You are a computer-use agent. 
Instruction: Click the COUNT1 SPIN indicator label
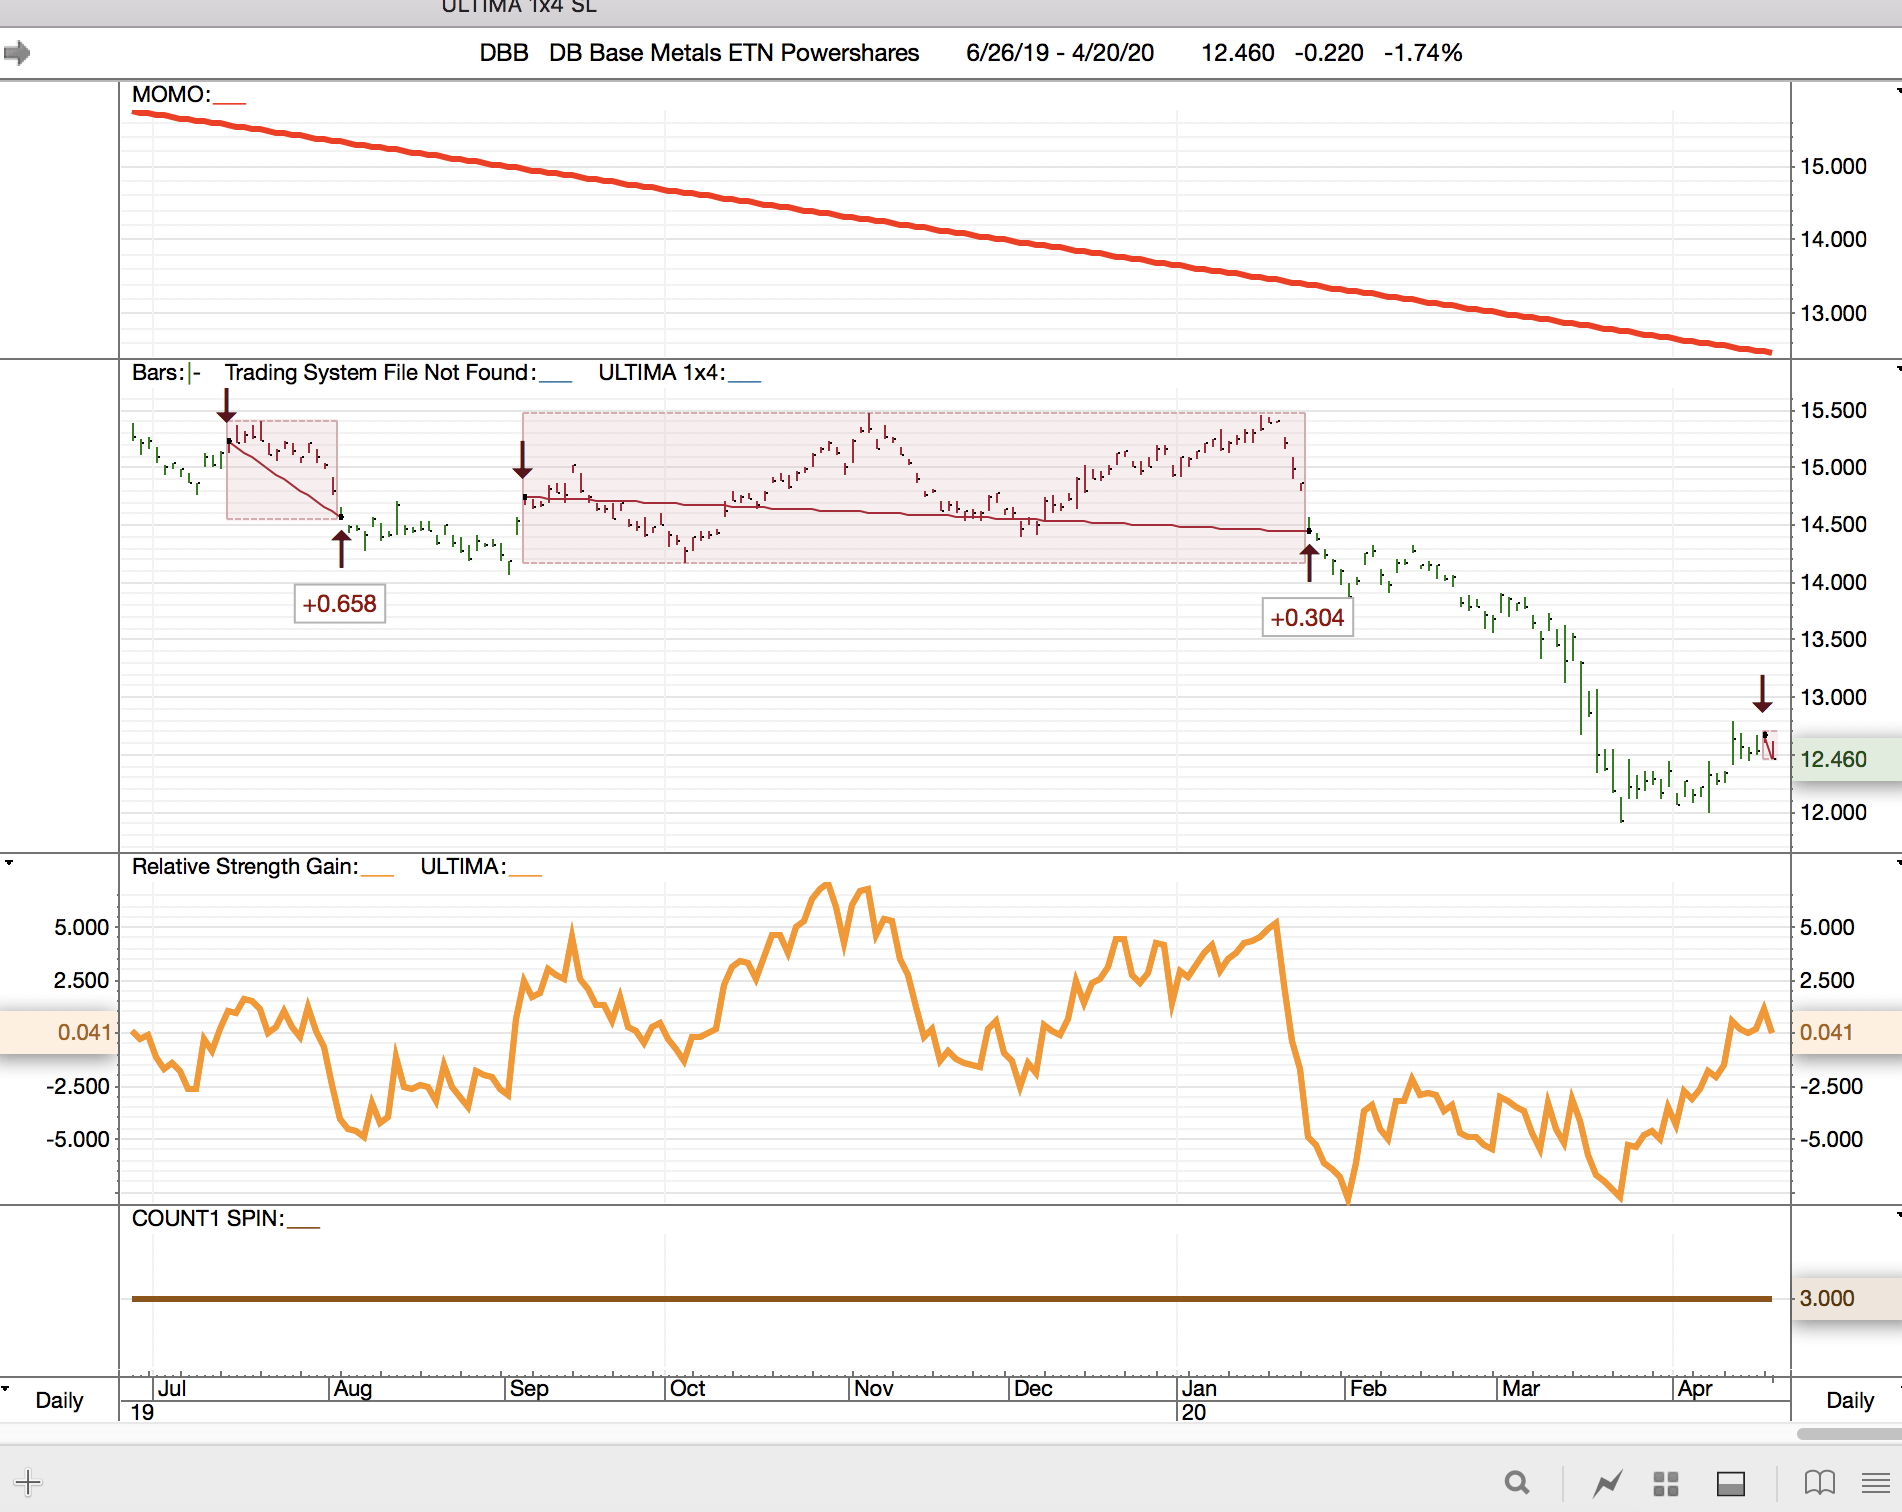pyautogui.click(x=208, y=1218)
